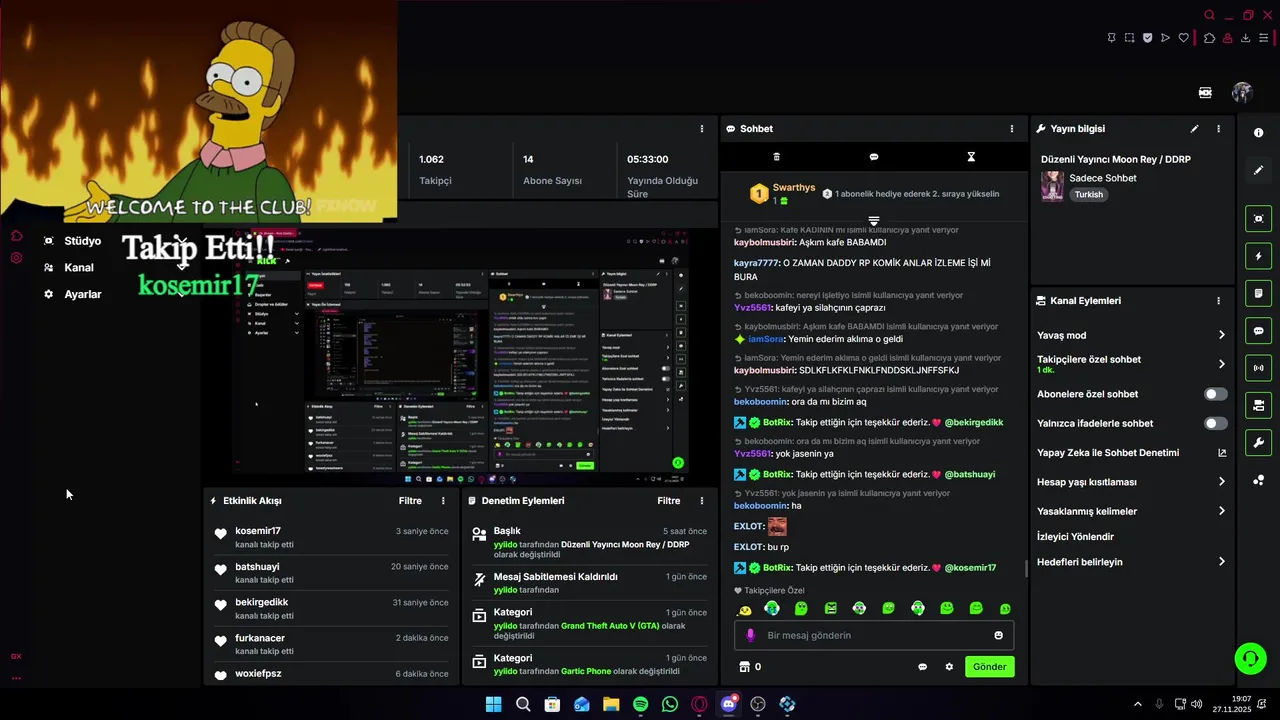
Task: Toggle the wrench widget icon in right sidebar
Action: tap(1258, 443)
